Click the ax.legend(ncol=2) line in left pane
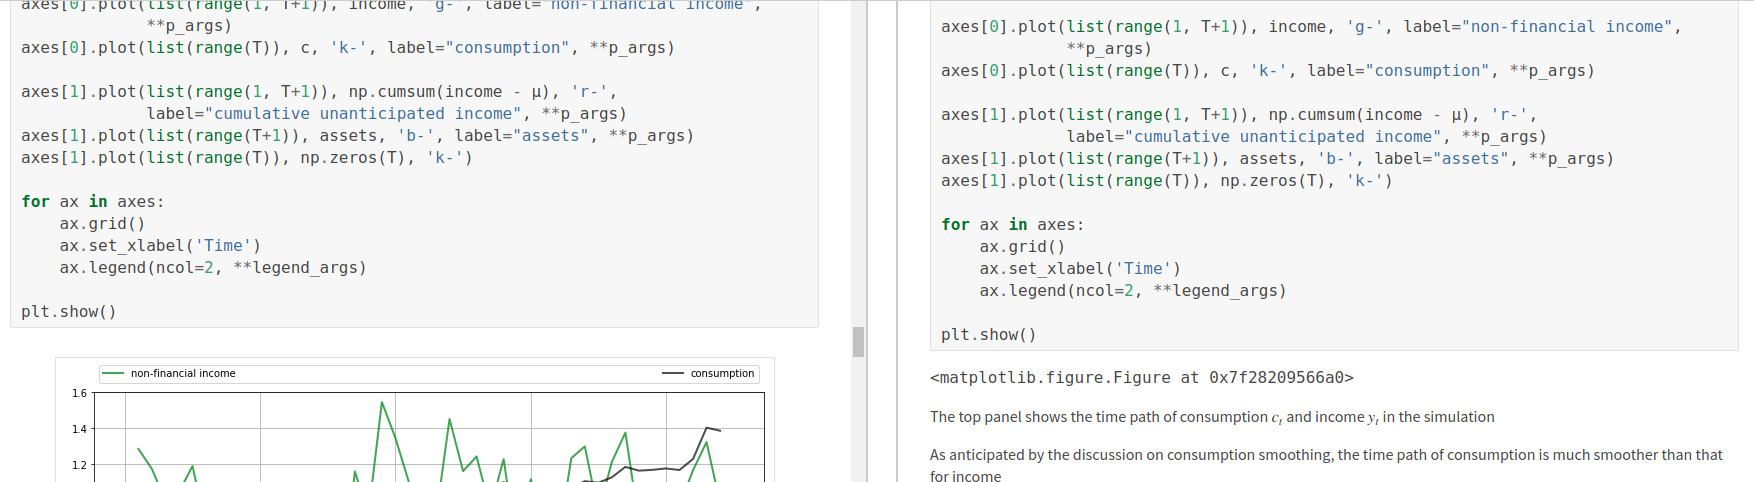 point(213,268)
